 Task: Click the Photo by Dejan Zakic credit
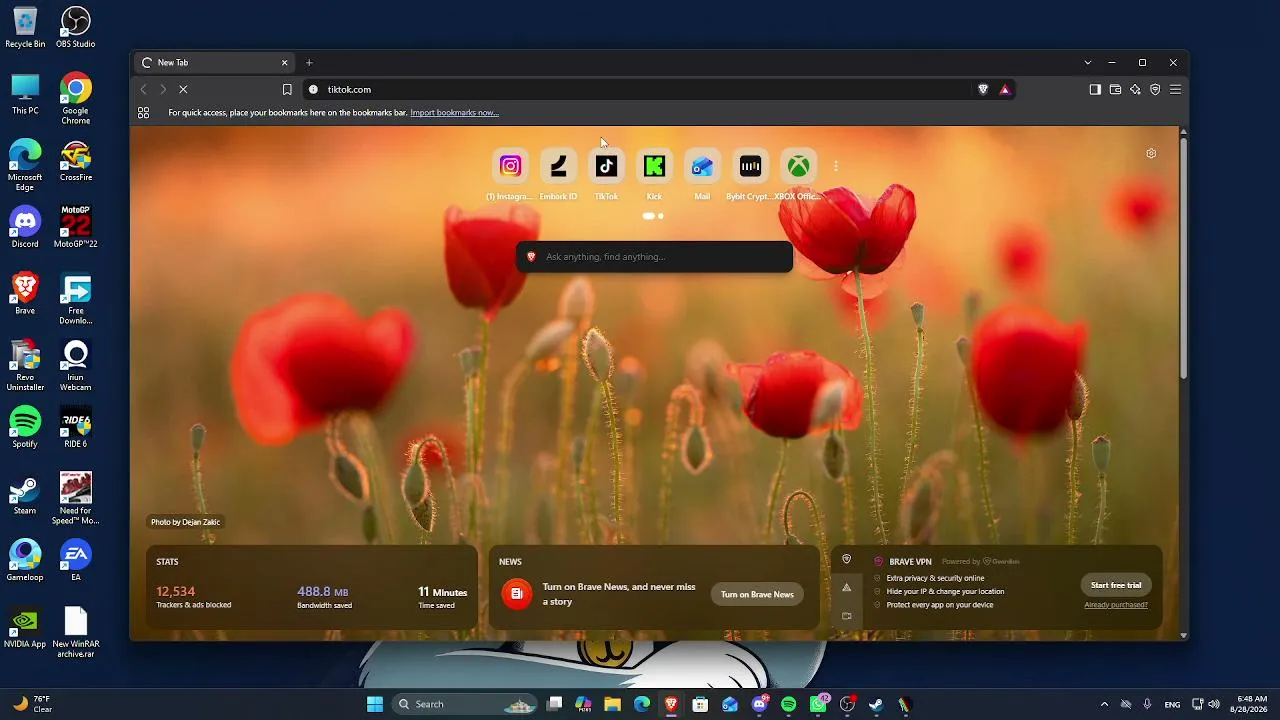tap(185, 522)
